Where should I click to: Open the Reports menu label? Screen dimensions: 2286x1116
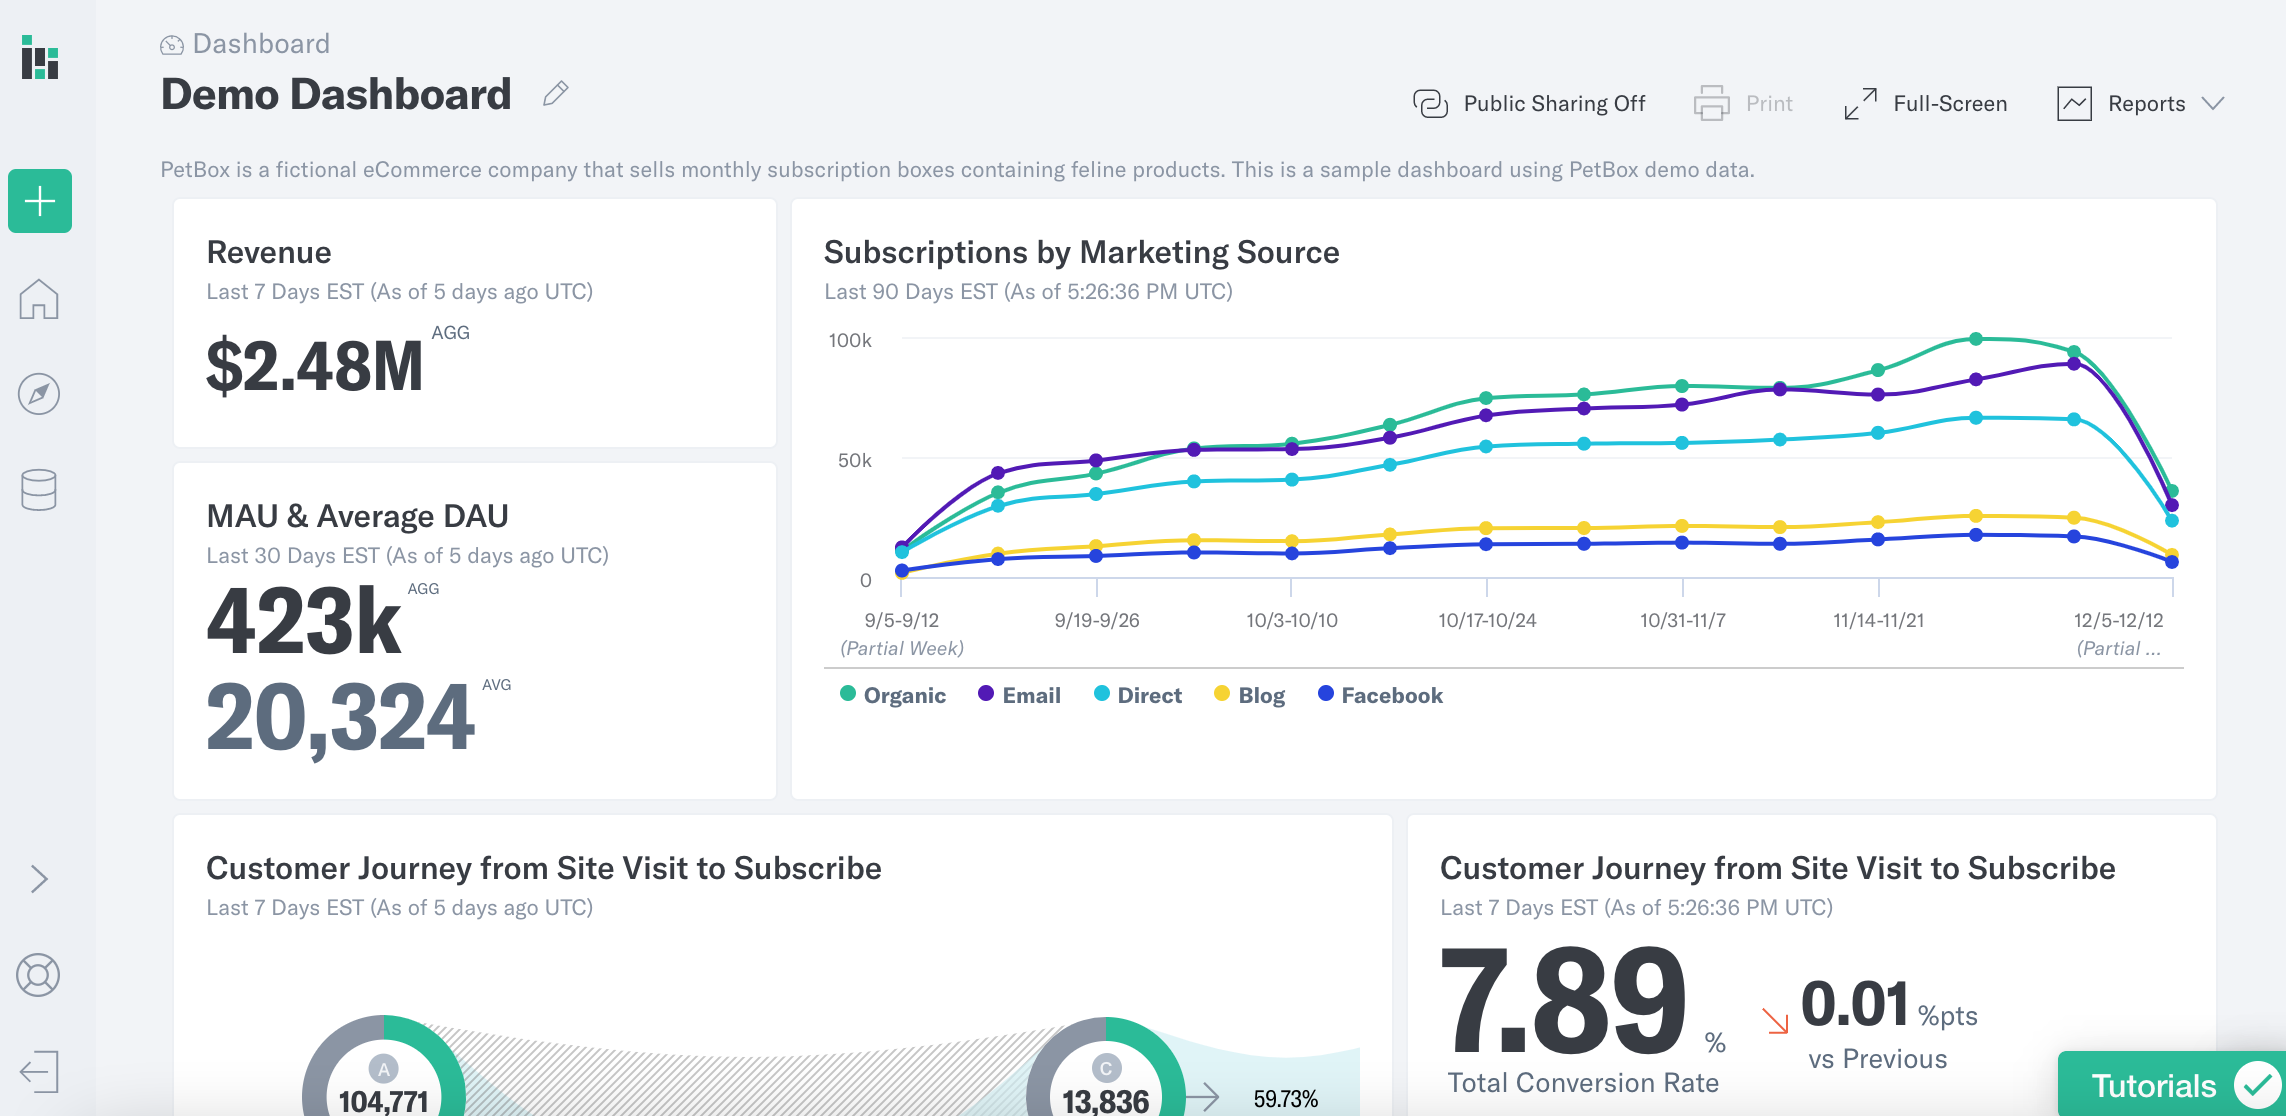pos(2146,104)
